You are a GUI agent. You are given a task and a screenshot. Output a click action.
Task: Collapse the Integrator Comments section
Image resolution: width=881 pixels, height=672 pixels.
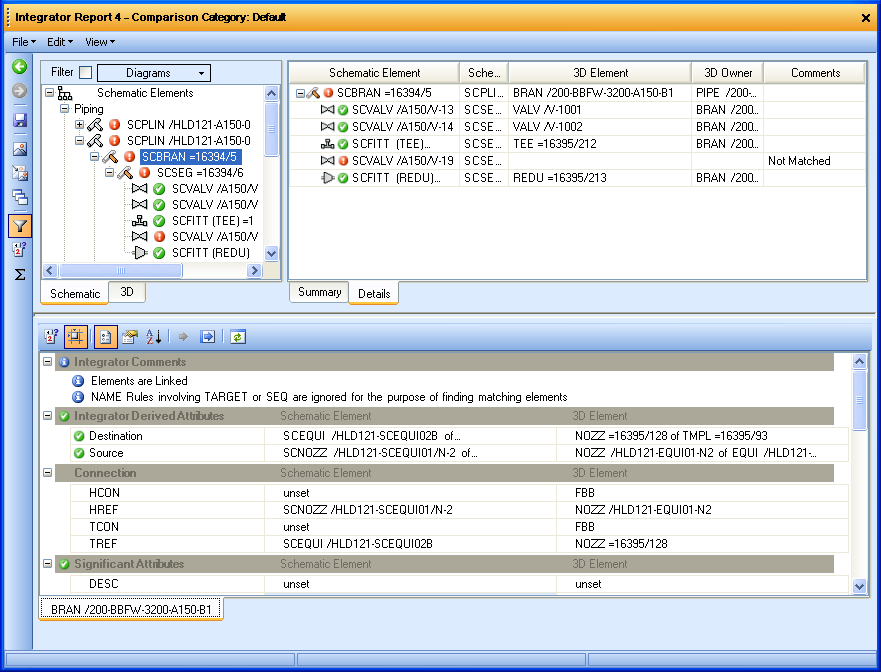[x=48, y=362]
